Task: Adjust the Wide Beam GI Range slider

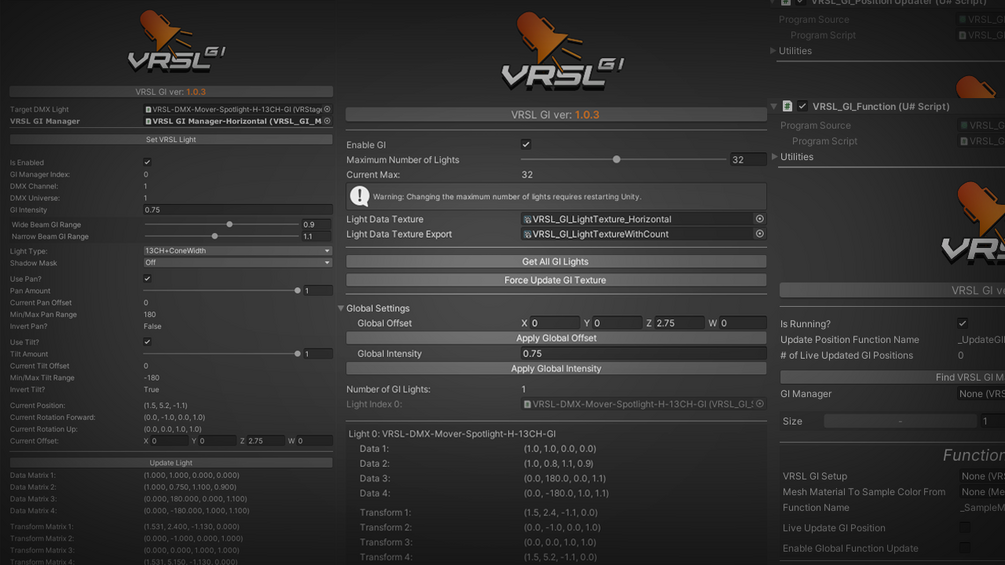Action: (x=222, y=225)
